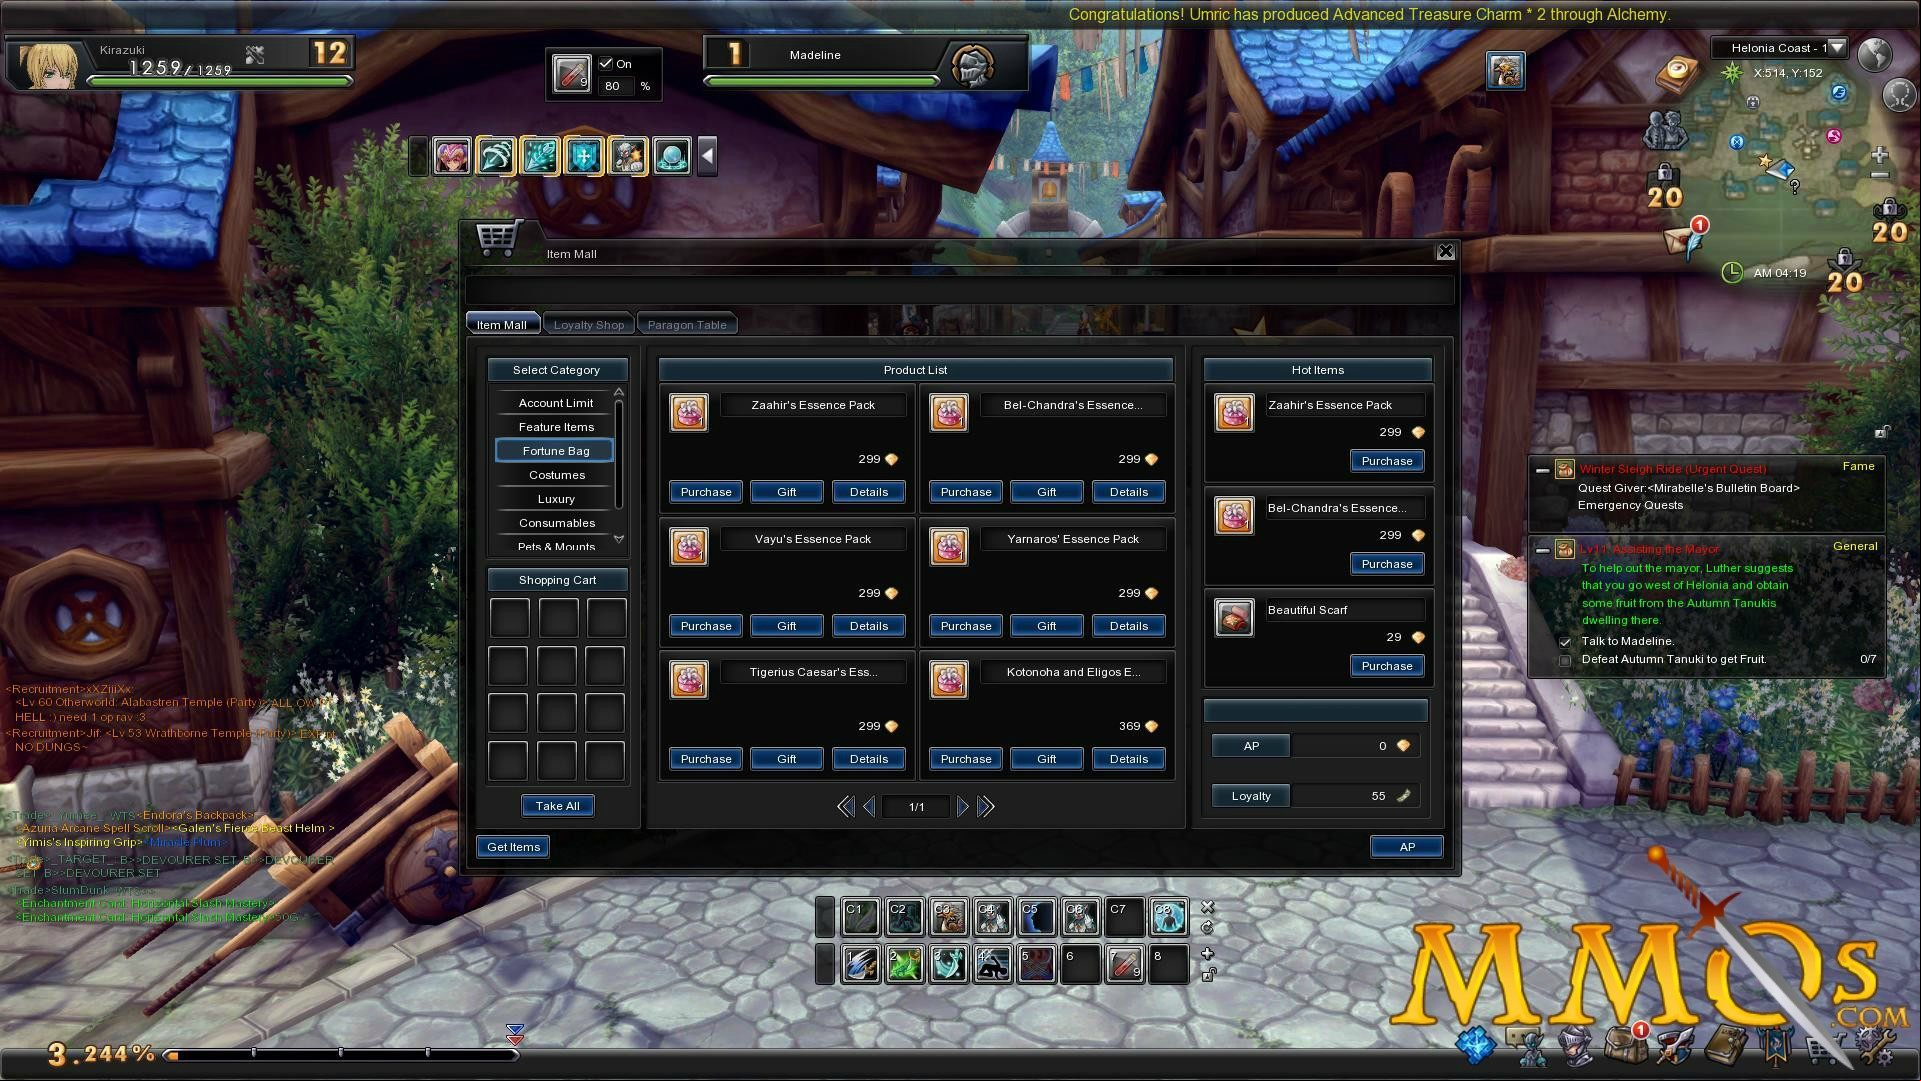Select skill slot 1 on hotbar

tap(860, 964)
